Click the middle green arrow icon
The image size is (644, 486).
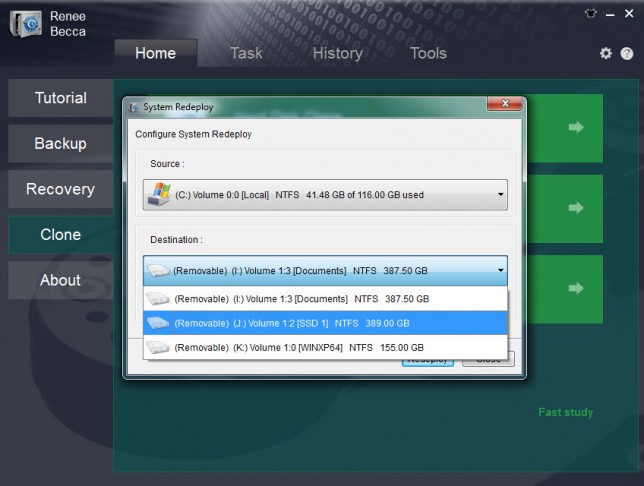pyautogui.click(x=575, y=208)
